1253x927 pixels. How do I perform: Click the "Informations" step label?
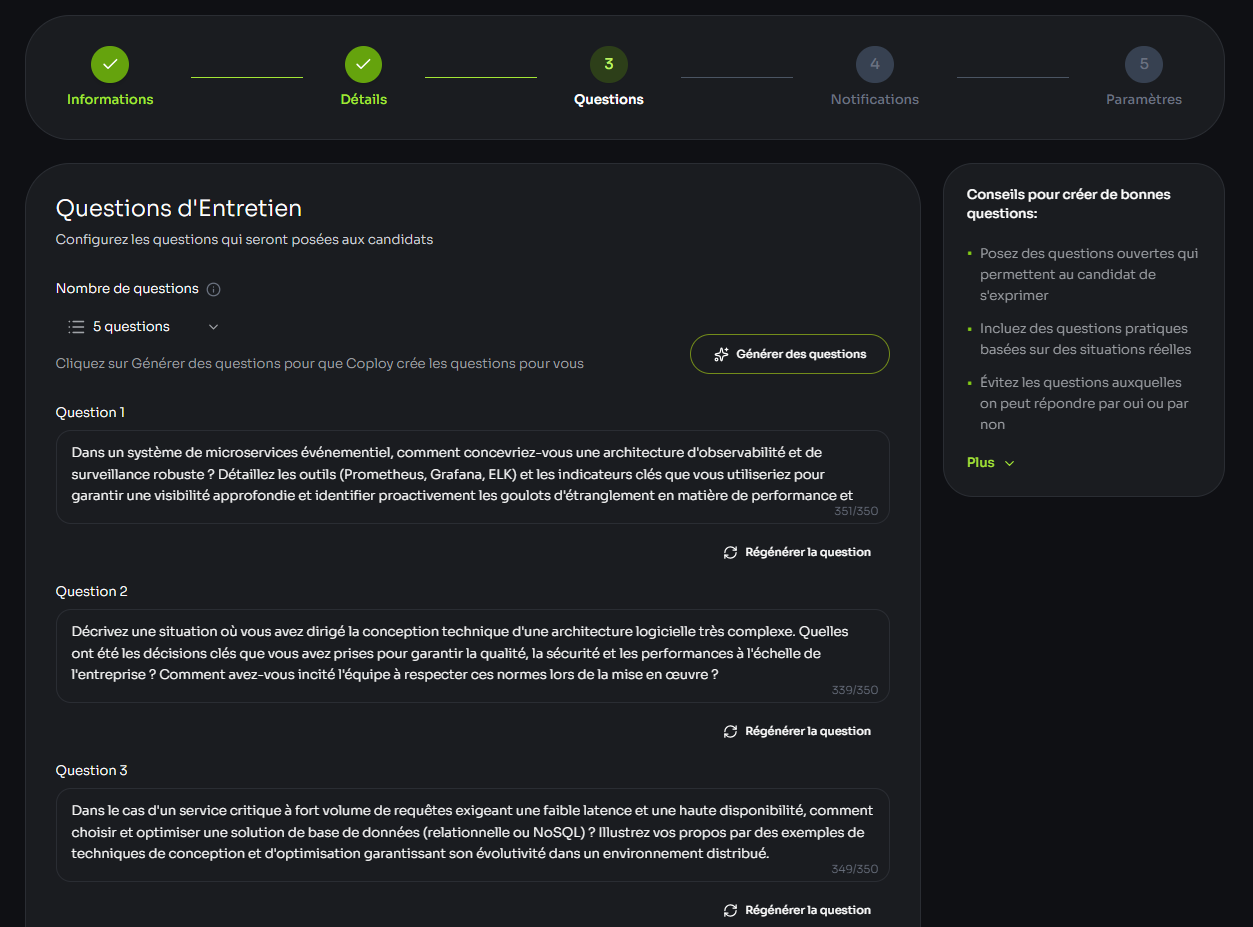110,99
